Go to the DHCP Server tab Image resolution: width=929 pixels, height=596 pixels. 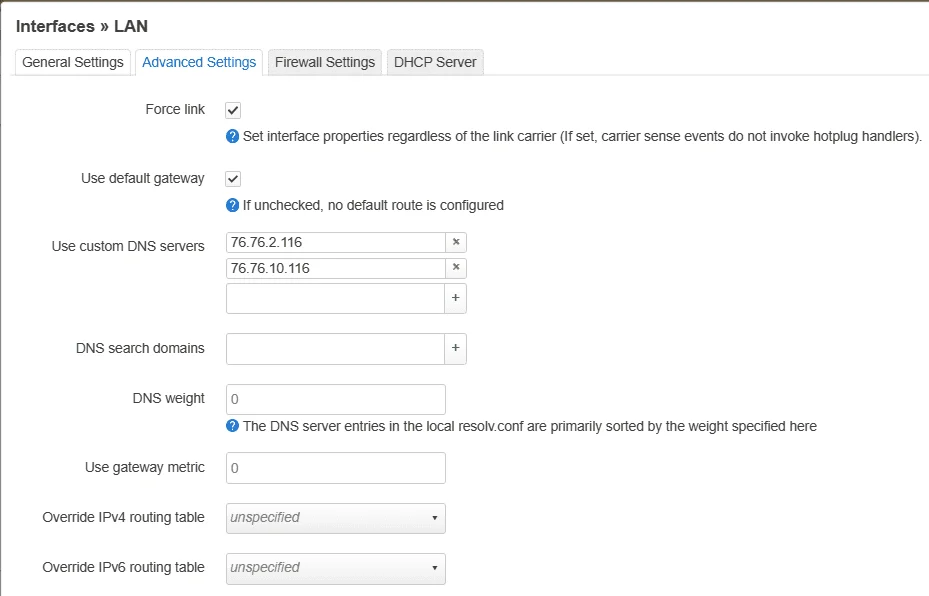pos(435,62)
